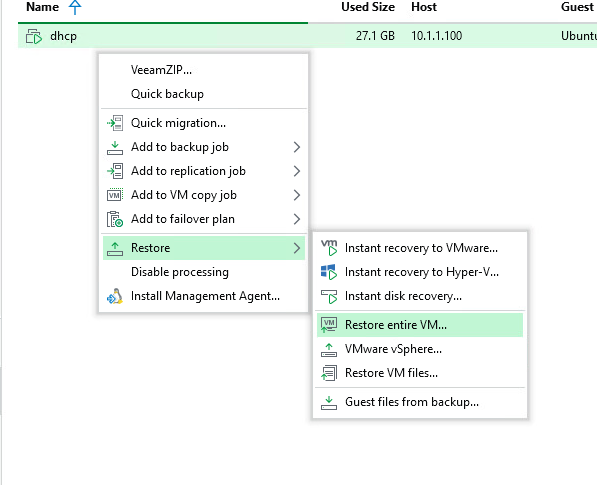Viewport: 597px width, 485px height.
Task: Sort by the Host column header
Action: tap(424, 7)
